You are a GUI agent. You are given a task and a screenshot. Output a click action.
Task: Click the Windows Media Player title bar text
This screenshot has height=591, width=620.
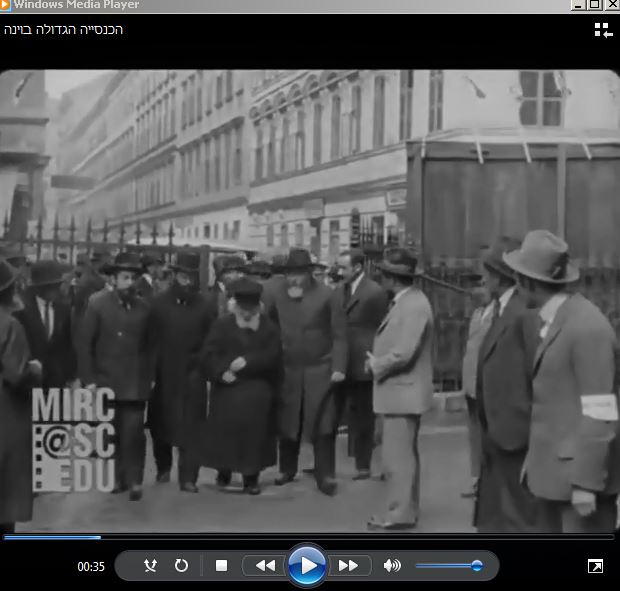point(76,5)
